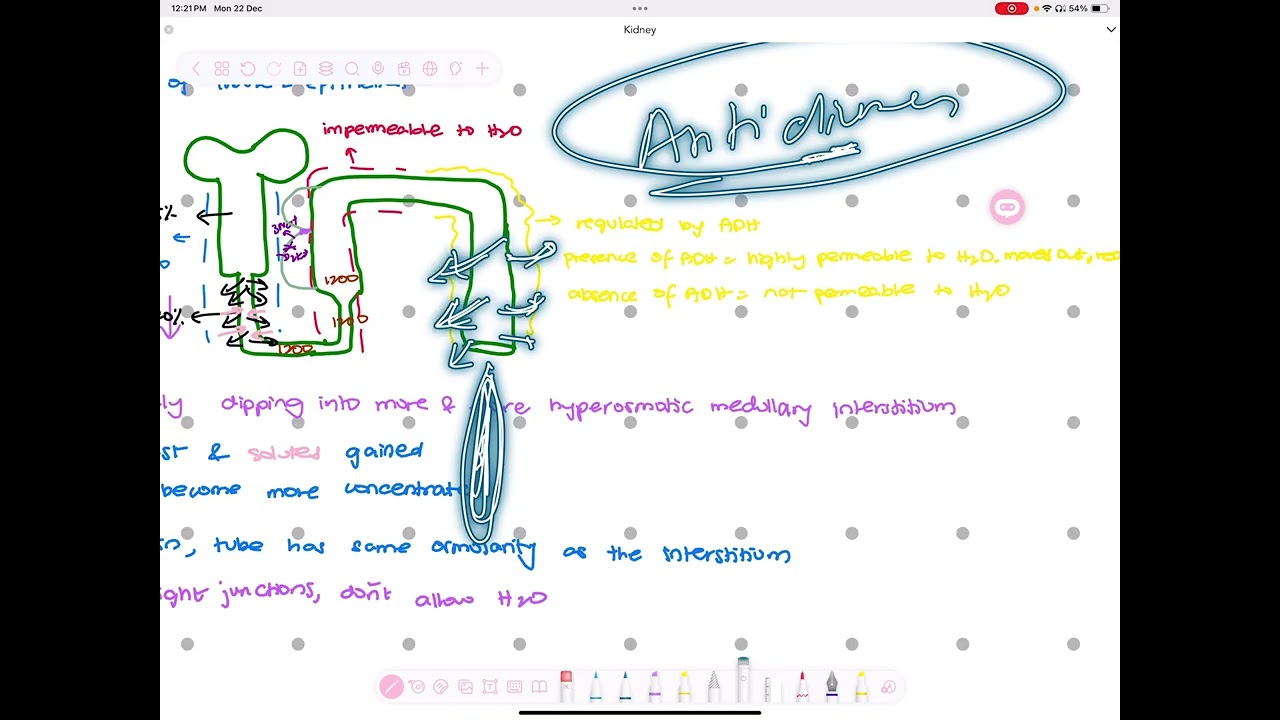Add a text box with the T icon
Screen dimensions: 1280x720
(x=490, y=687)
